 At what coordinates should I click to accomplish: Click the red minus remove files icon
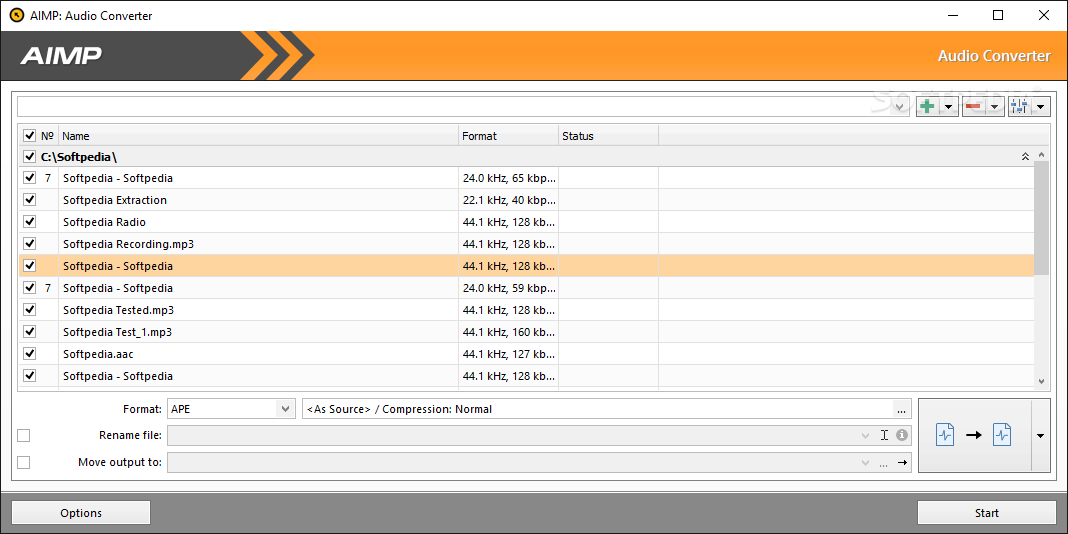[973, 106]
